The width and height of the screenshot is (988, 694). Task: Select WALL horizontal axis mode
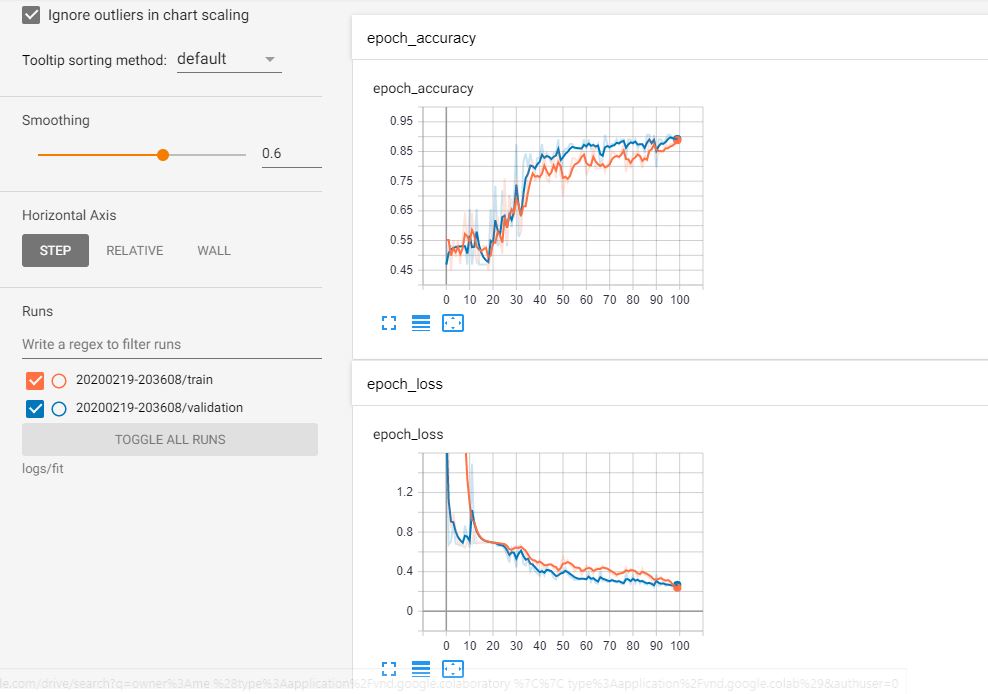(214, 250)
